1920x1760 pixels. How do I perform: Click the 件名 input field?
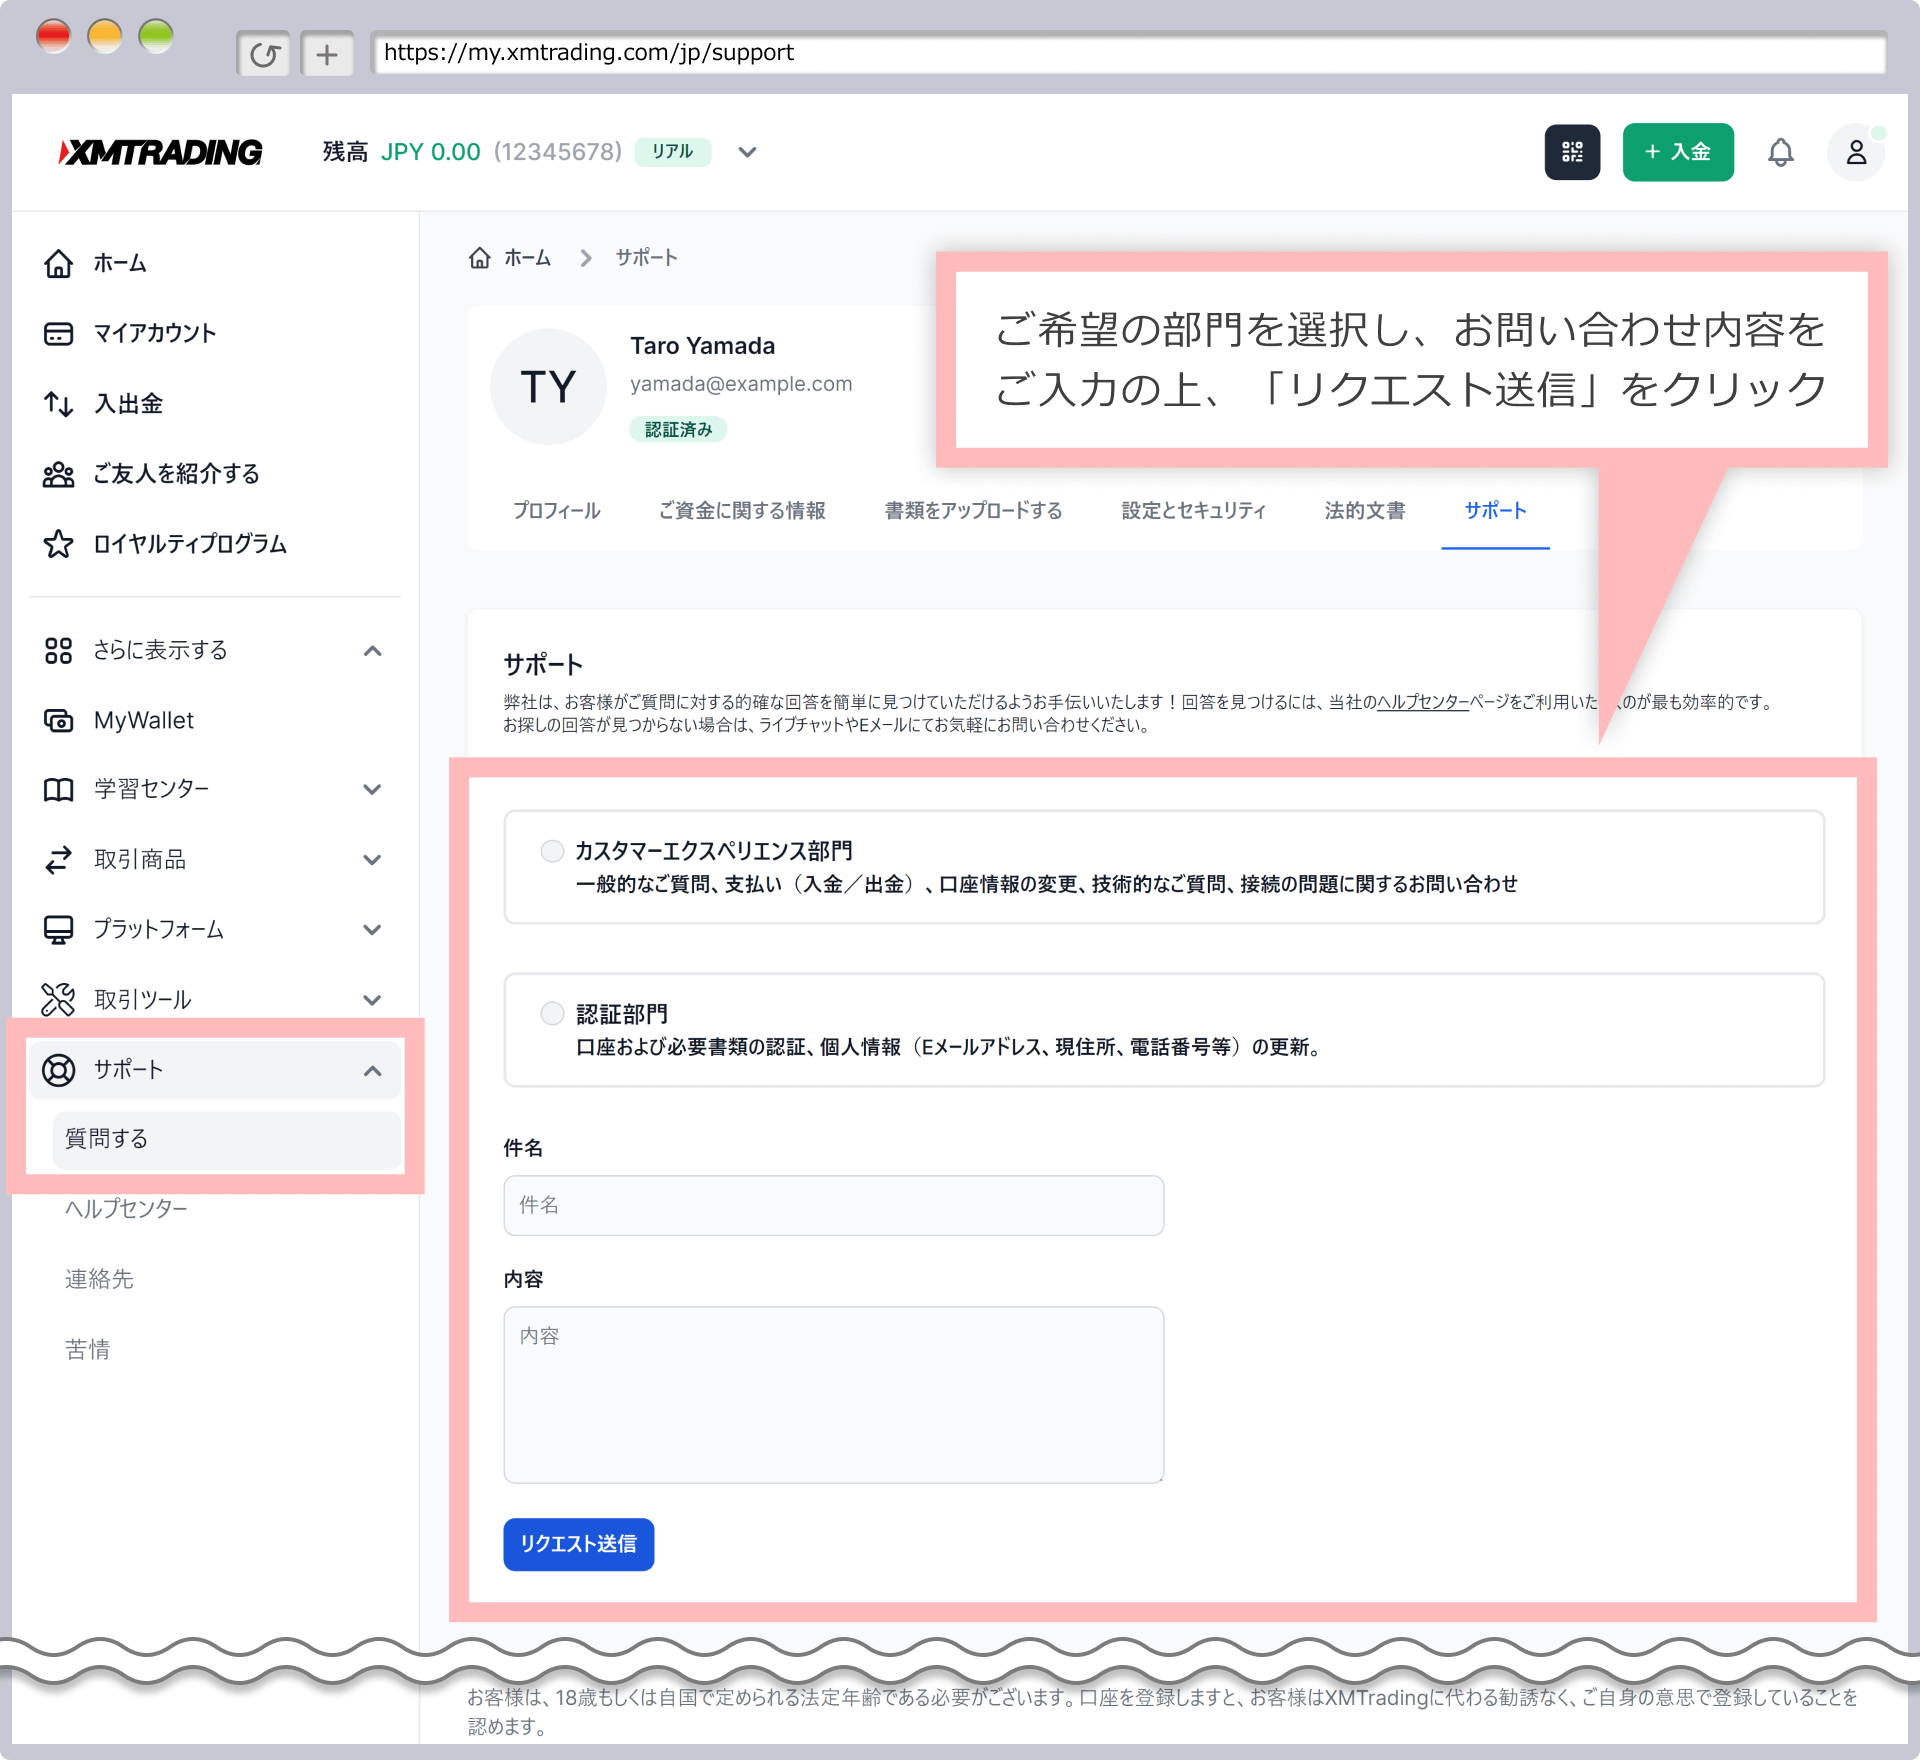point(833,1205)
